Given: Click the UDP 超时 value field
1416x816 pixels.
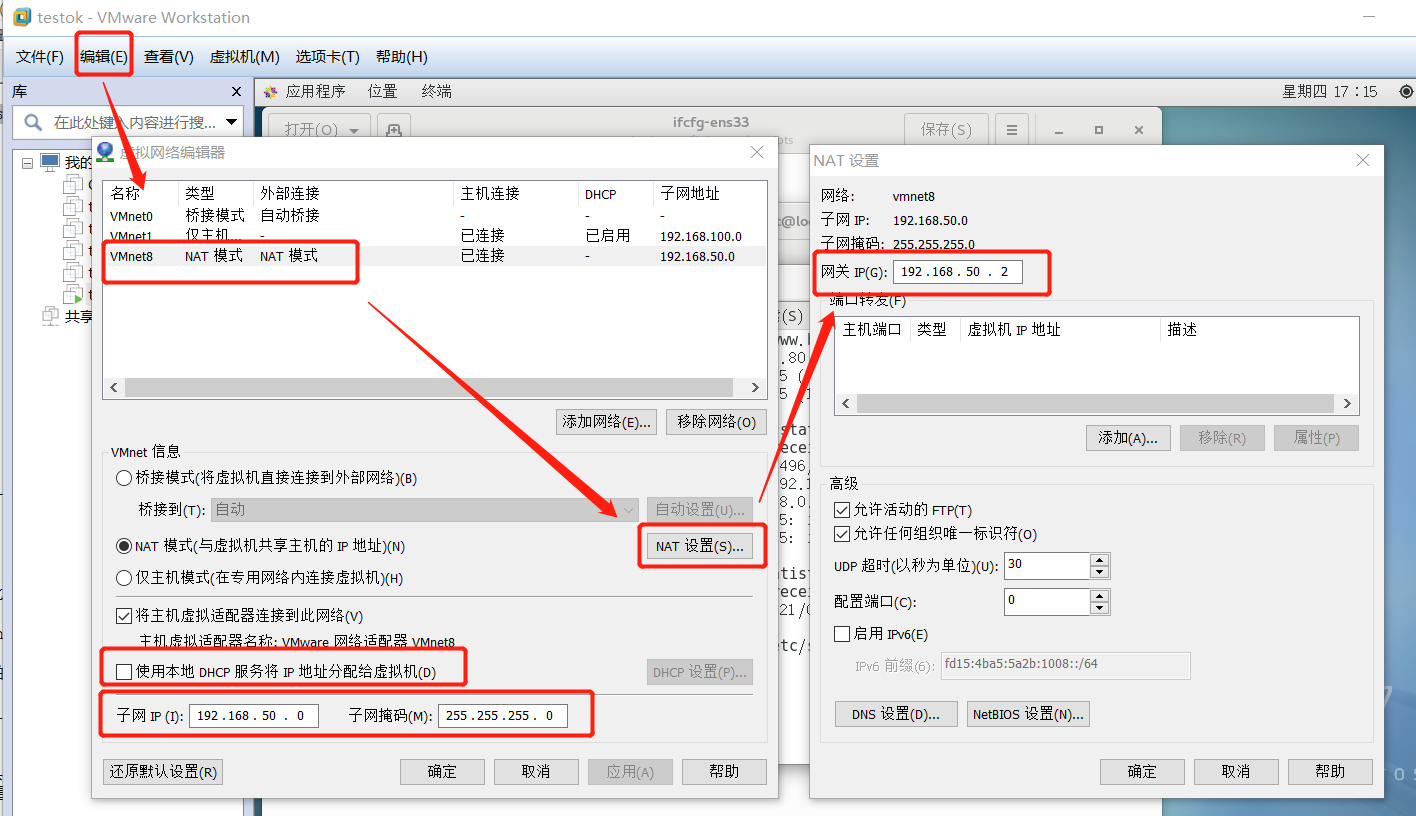Looking at the screenshot, I should pos(1047,566).
